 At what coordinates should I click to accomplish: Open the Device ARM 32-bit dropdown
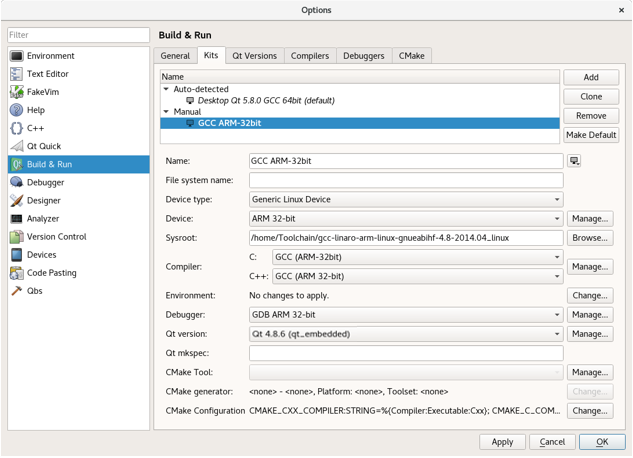coord(406,219)
